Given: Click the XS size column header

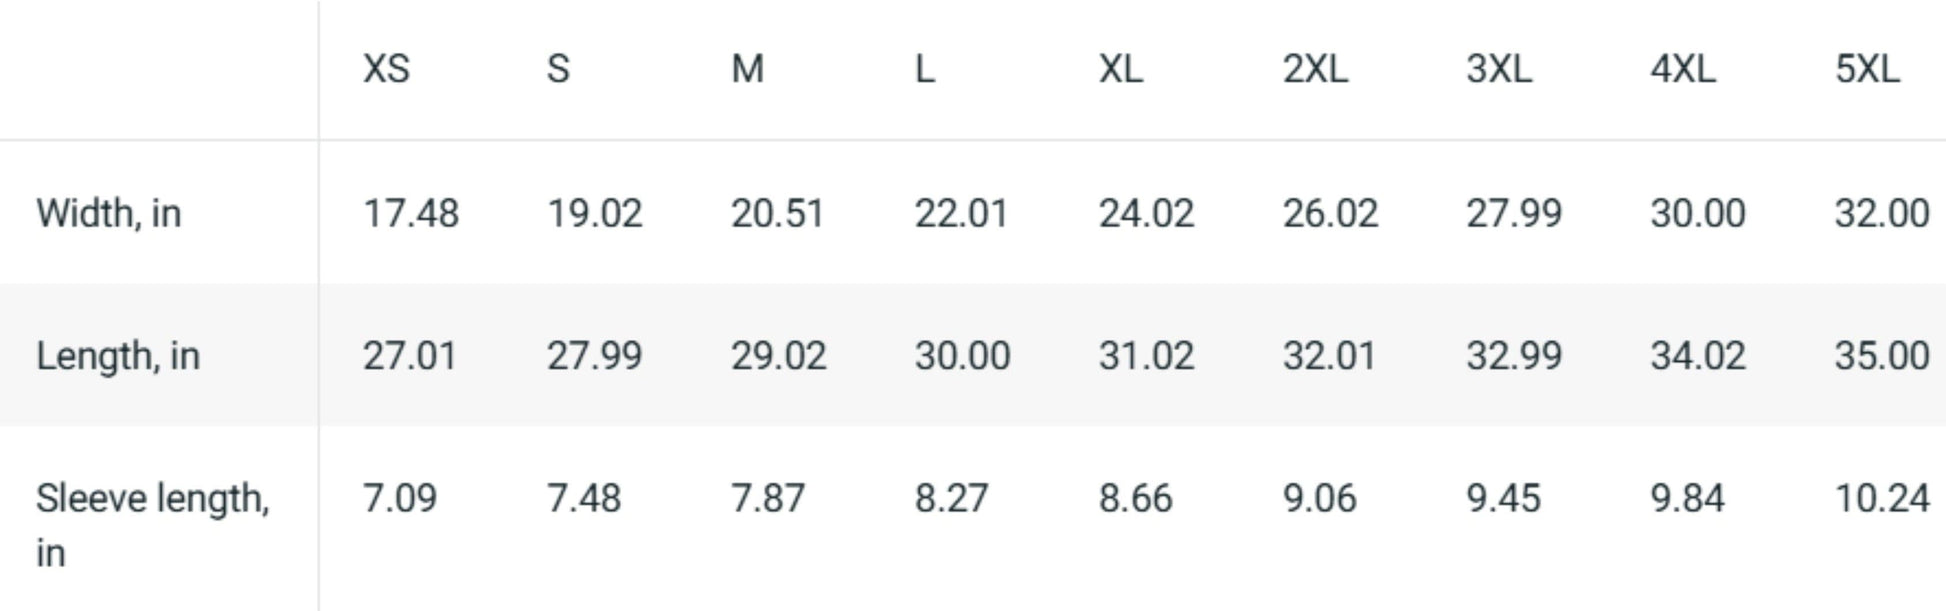Looking at the screenshot, I should tap(386, 69).
